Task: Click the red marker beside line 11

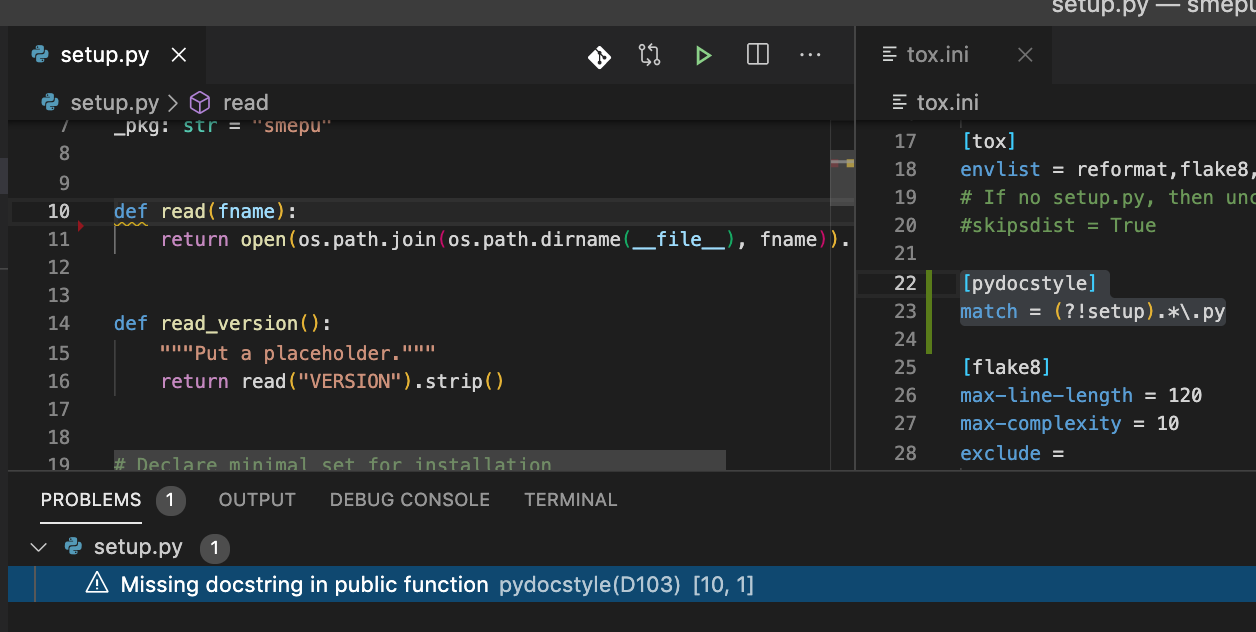Action: (81, 226)
